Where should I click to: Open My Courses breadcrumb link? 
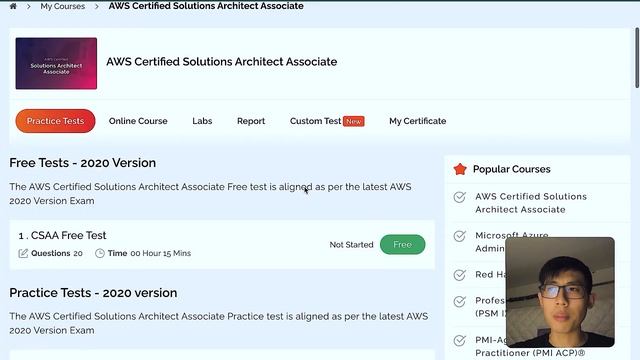[62, 6]
